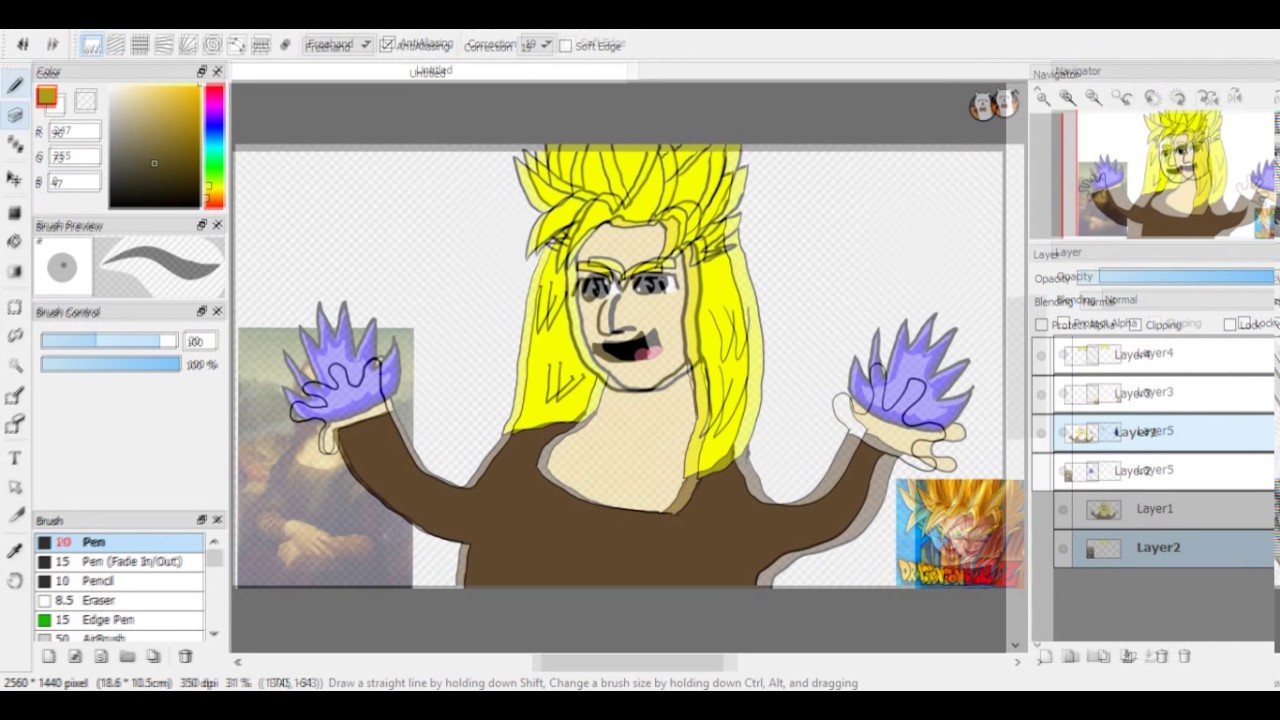Select the Fill rectangle tool icon
This screenshot has height=720, width=1280.
pos(15,212)
